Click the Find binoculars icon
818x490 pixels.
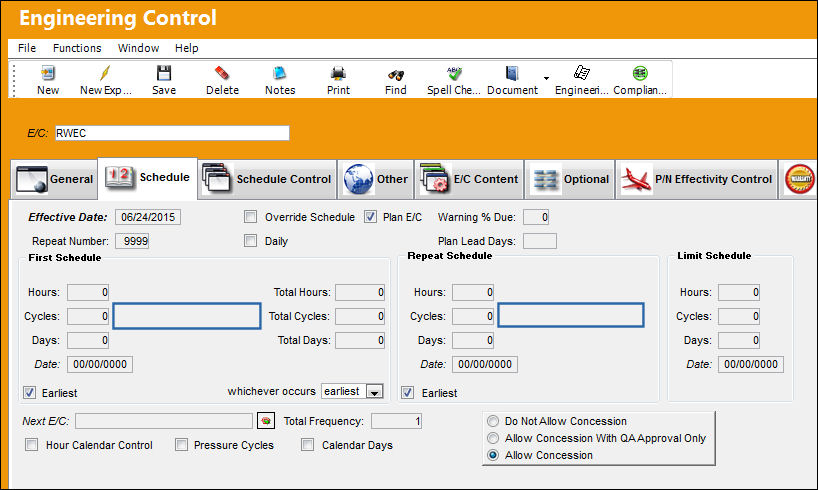[395, 74]
